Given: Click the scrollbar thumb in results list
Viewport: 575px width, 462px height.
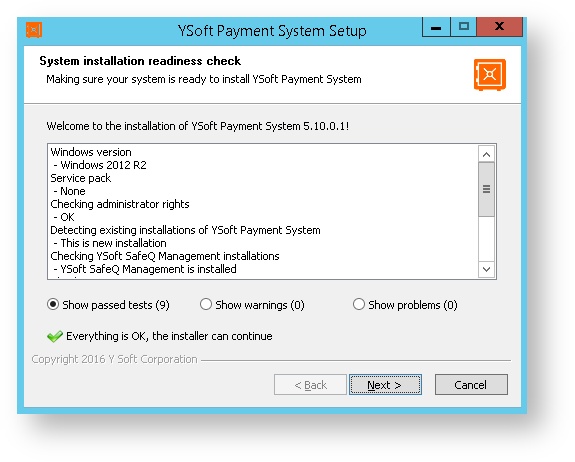Looking at the screenshot, I should (x=487, y=189).
